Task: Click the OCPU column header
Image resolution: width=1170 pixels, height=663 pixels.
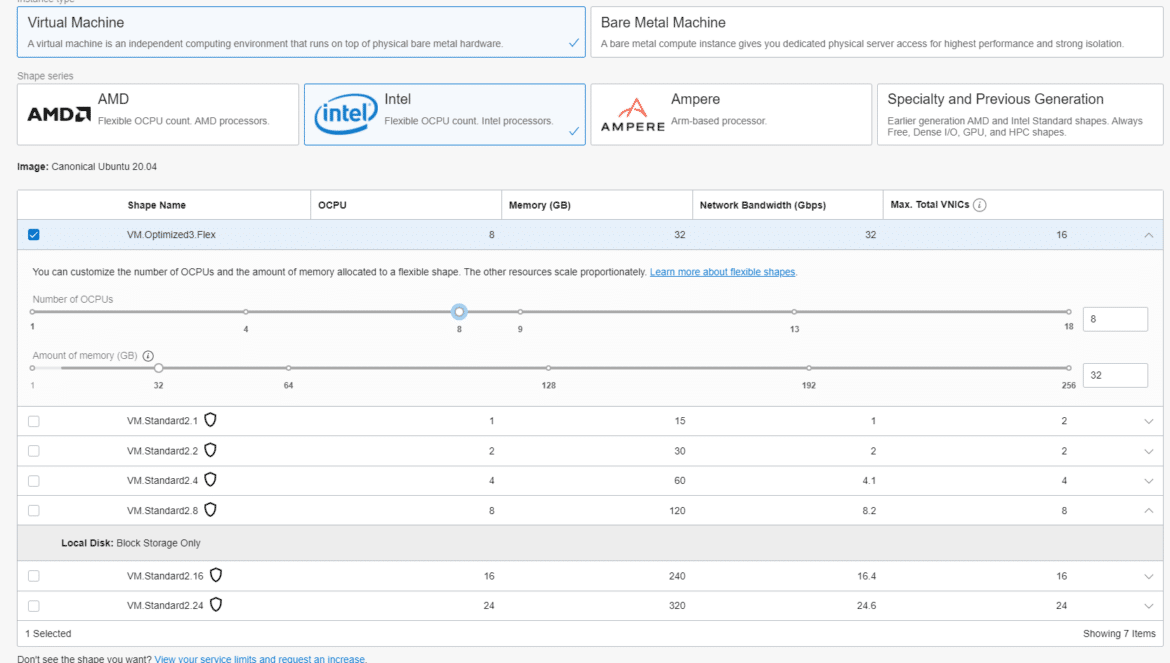Action: click(x=332, y=205)
